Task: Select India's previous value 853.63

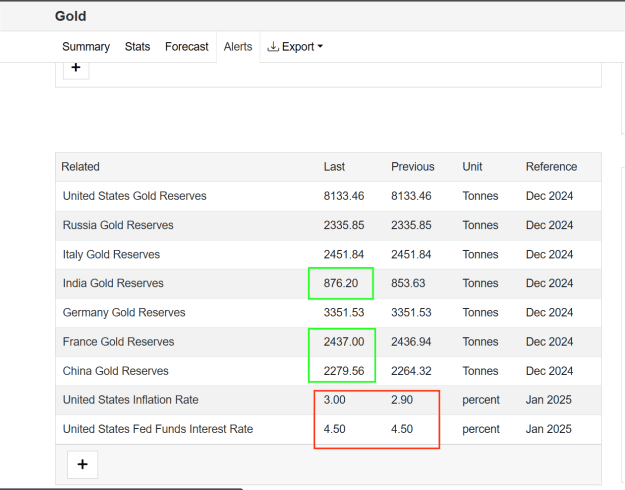Action: click(408, 283)
